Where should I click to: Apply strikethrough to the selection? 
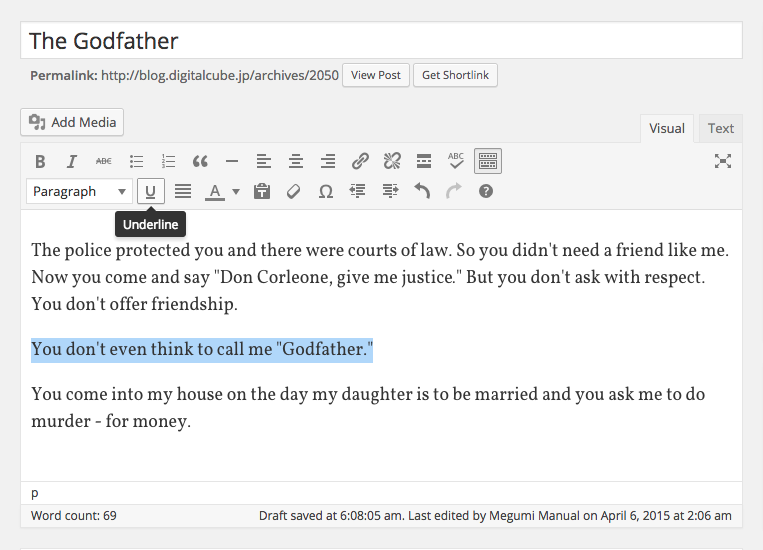(x=104, y=161)
